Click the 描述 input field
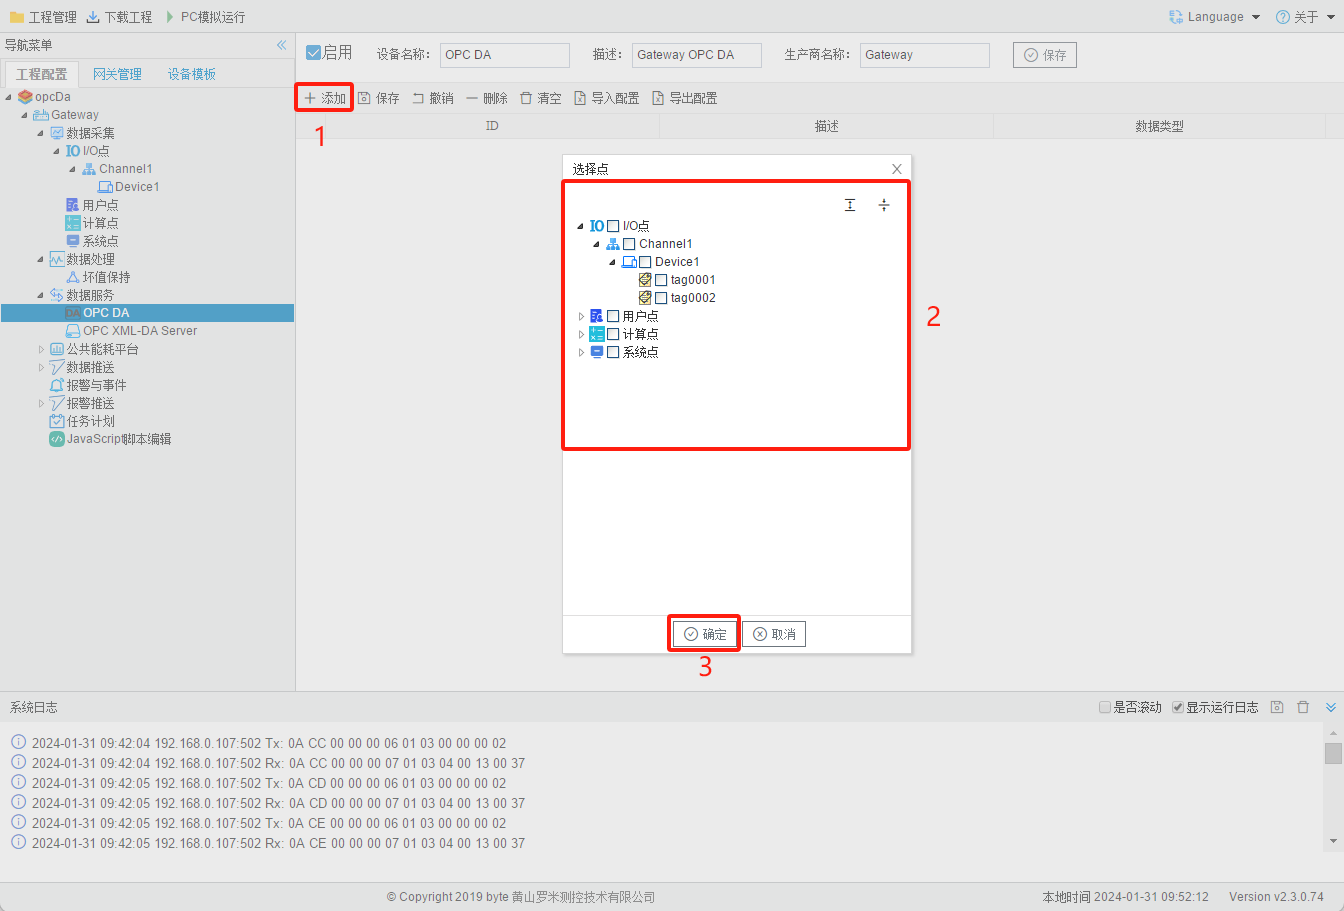1344x911 pixels. coord(697,55)
